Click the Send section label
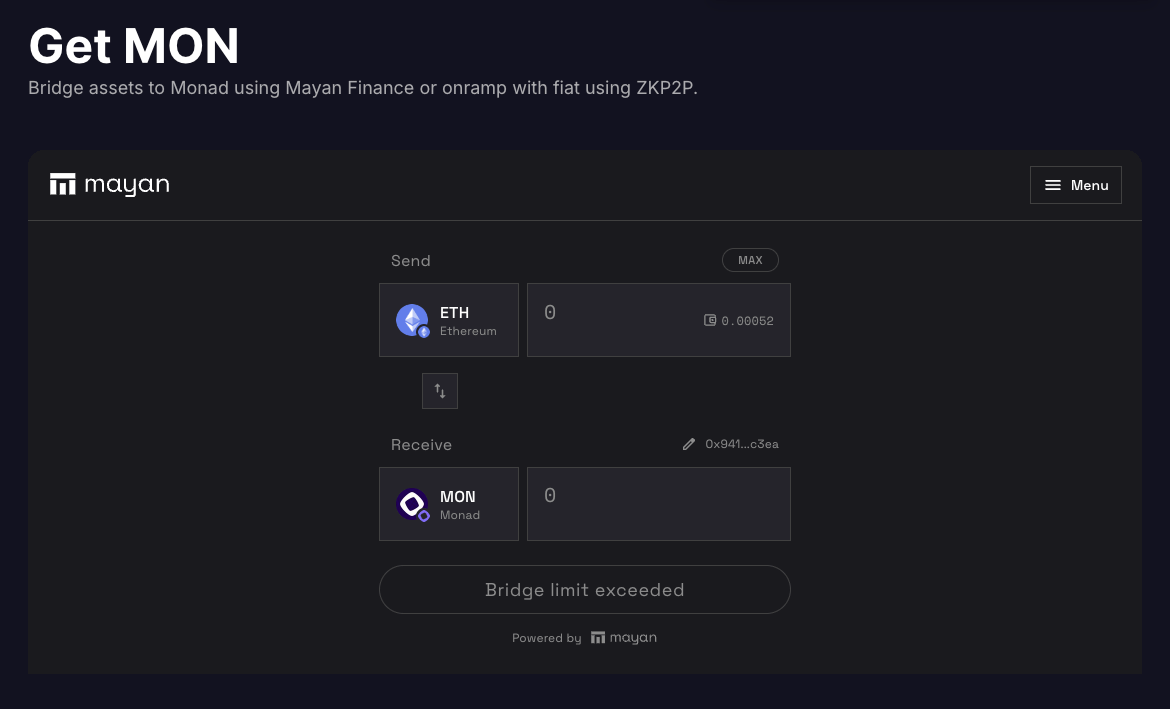This screenshot has width=1170, height=709. [x=410, y=261]
